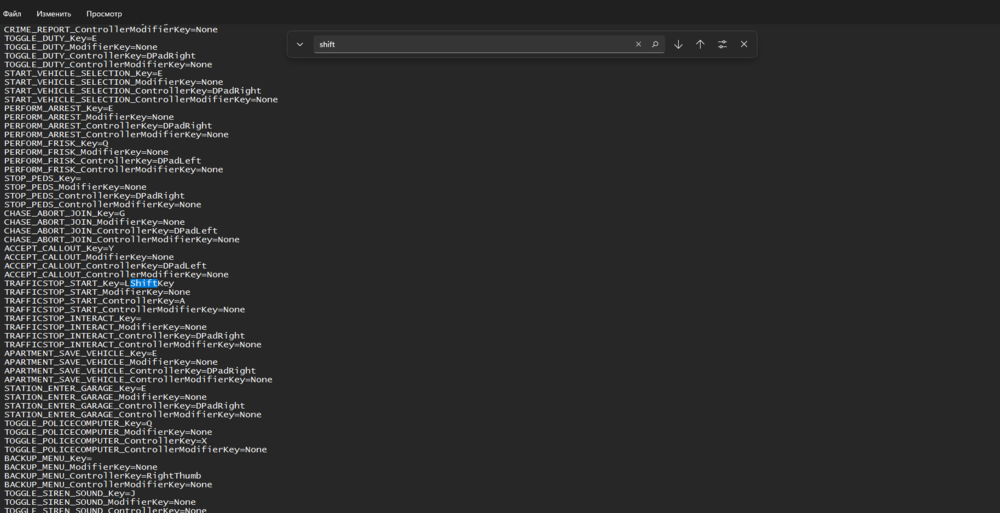Find previous match with the up arrow

[700, 44]
